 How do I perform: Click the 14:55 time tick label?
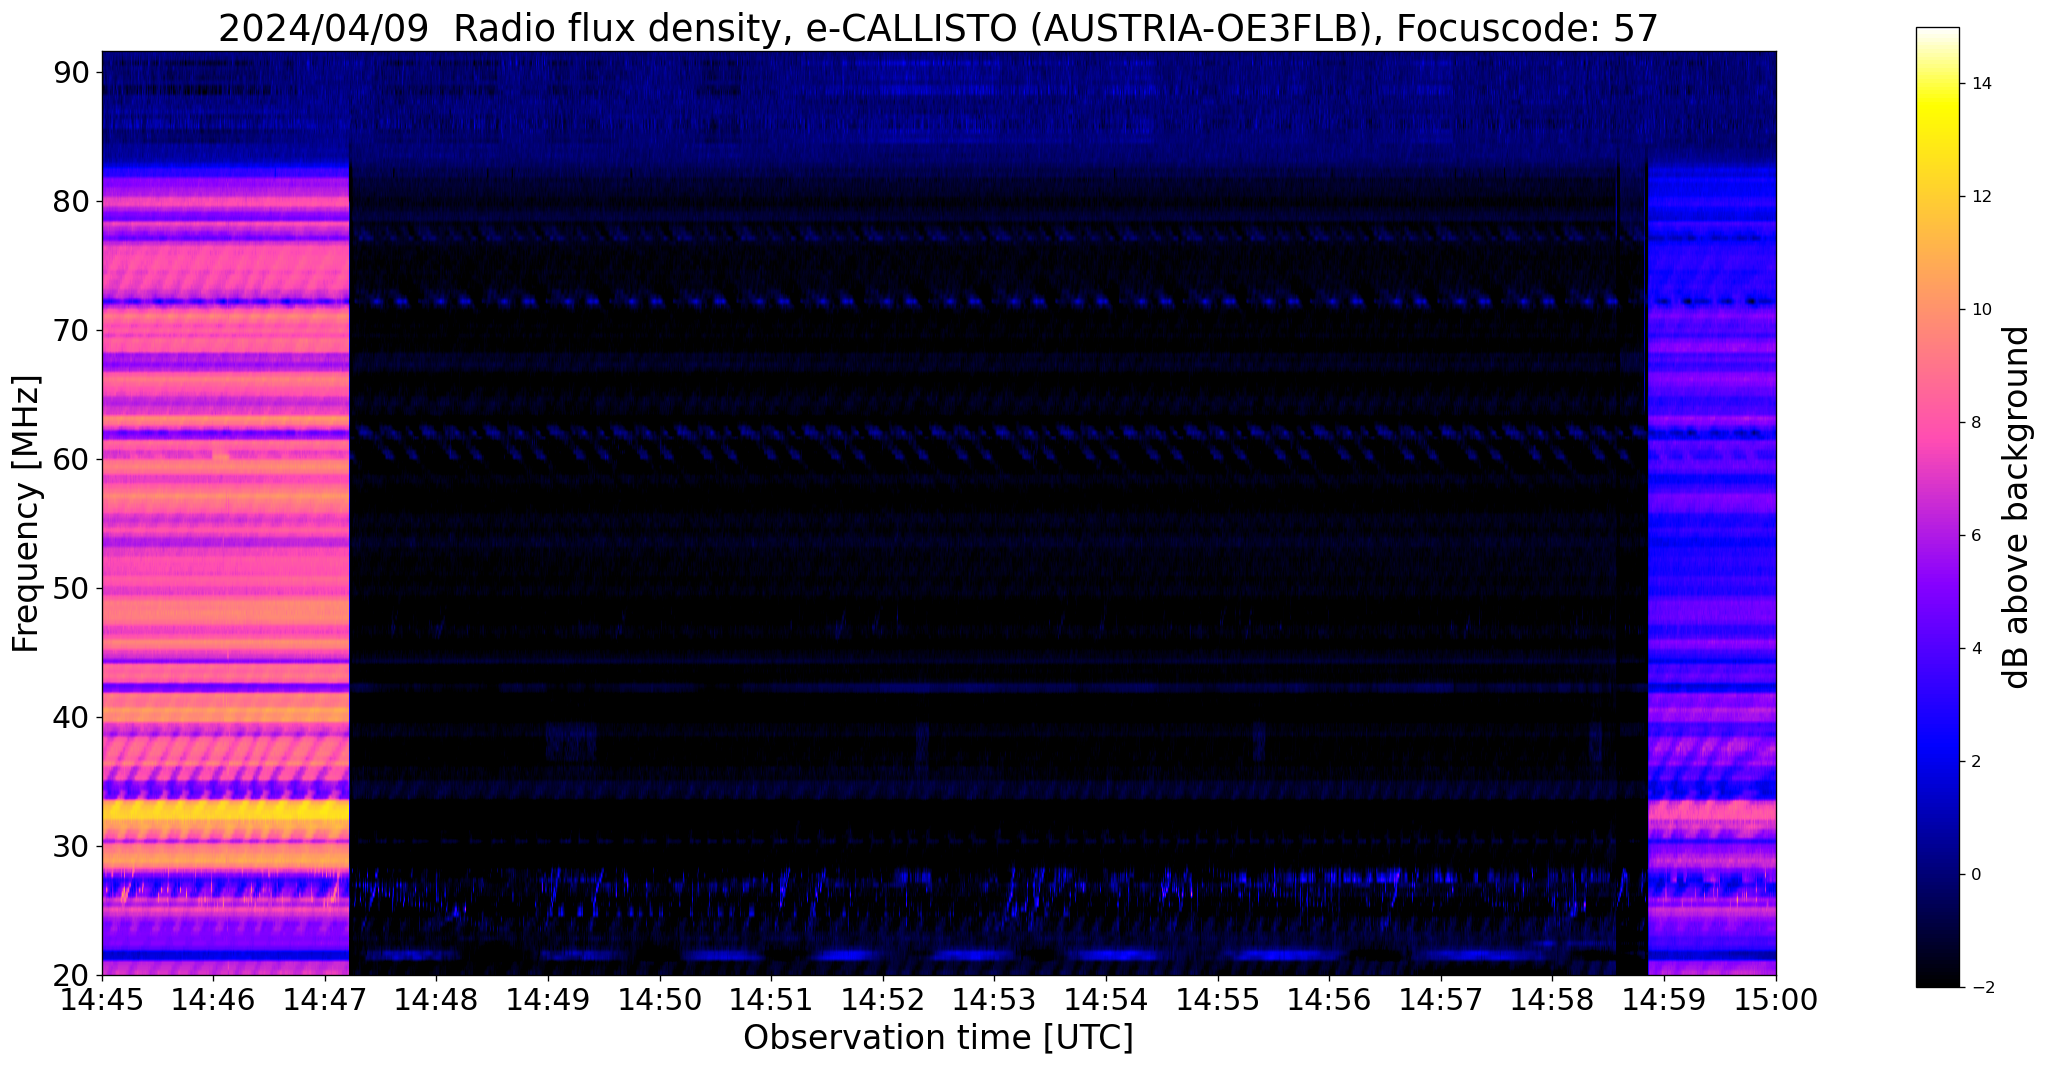1217,999
